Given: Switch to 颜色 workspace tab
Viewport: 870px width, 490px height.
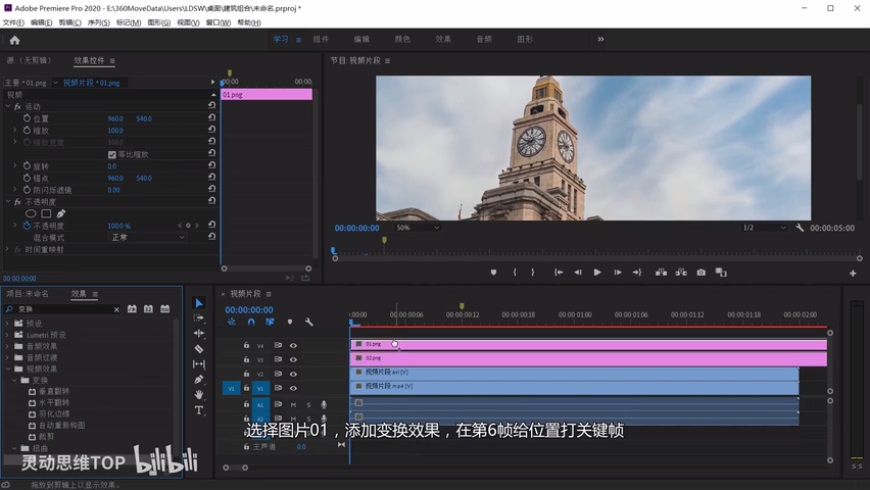Looking at the screenshot, I should click(402, 39).
